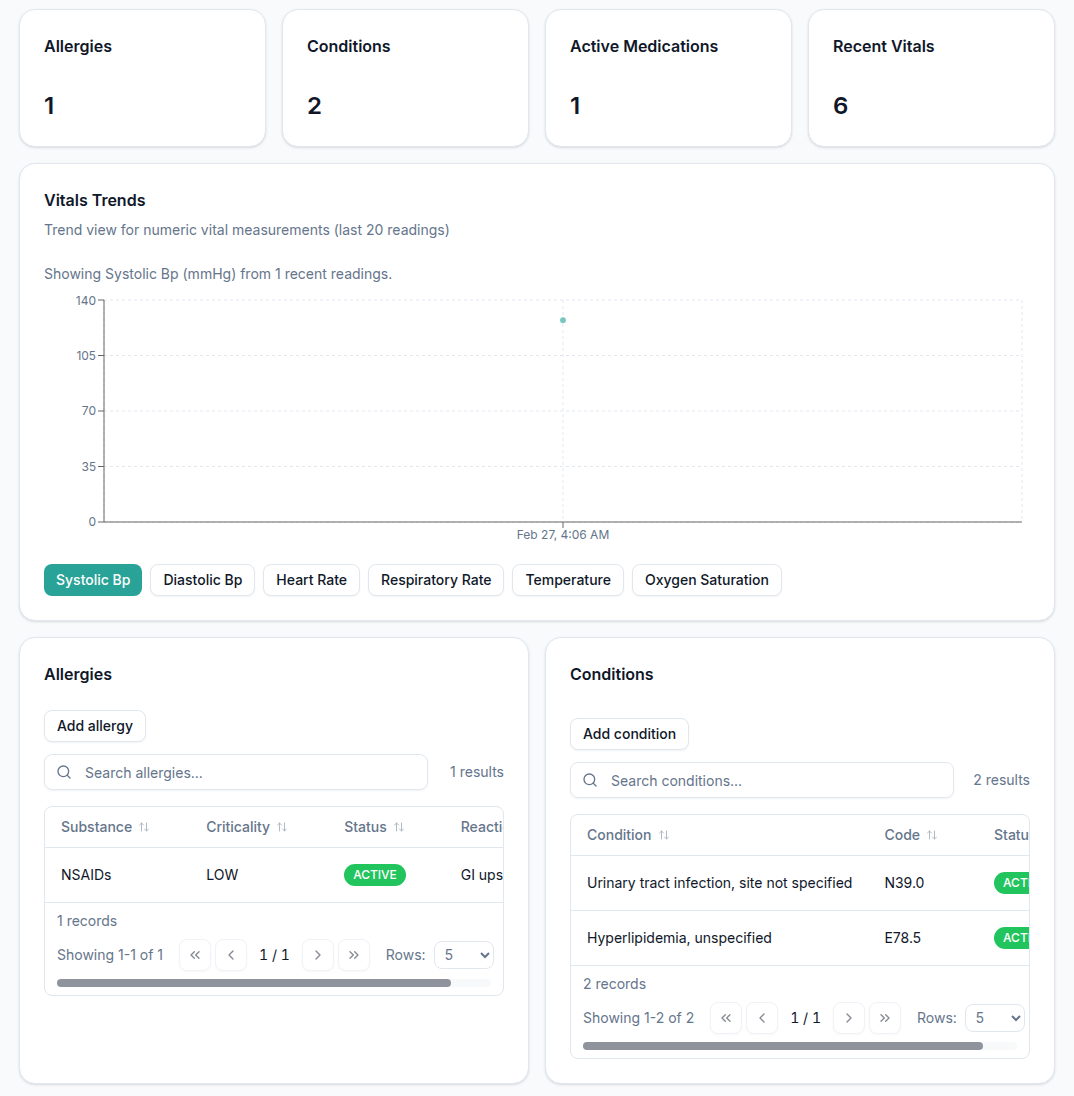Image resolution: width=1074 pixels, height=1096 pixels.
Task: Click the next-page arrow in Allergies pagination
Action: click(x=318, y=955)
